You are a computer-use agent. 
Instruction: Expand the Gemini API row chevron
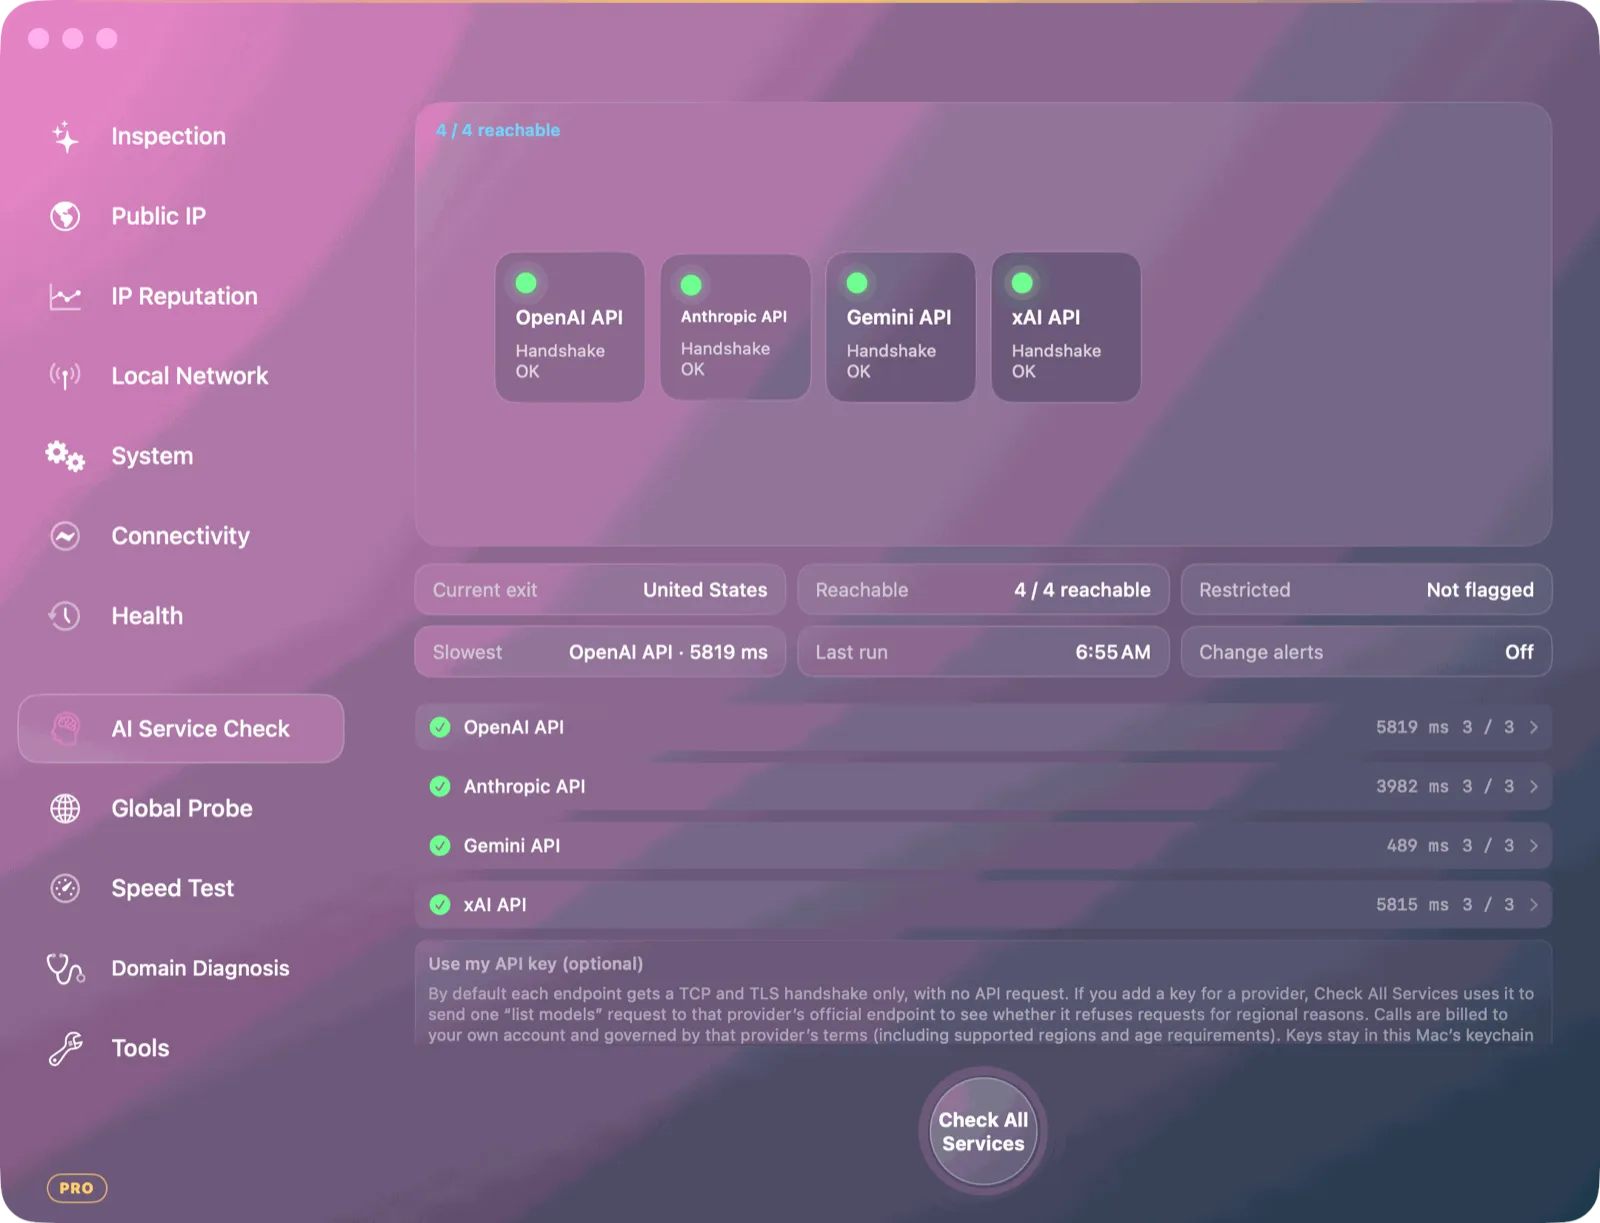pyautogui.click(x=1534, y=845)
